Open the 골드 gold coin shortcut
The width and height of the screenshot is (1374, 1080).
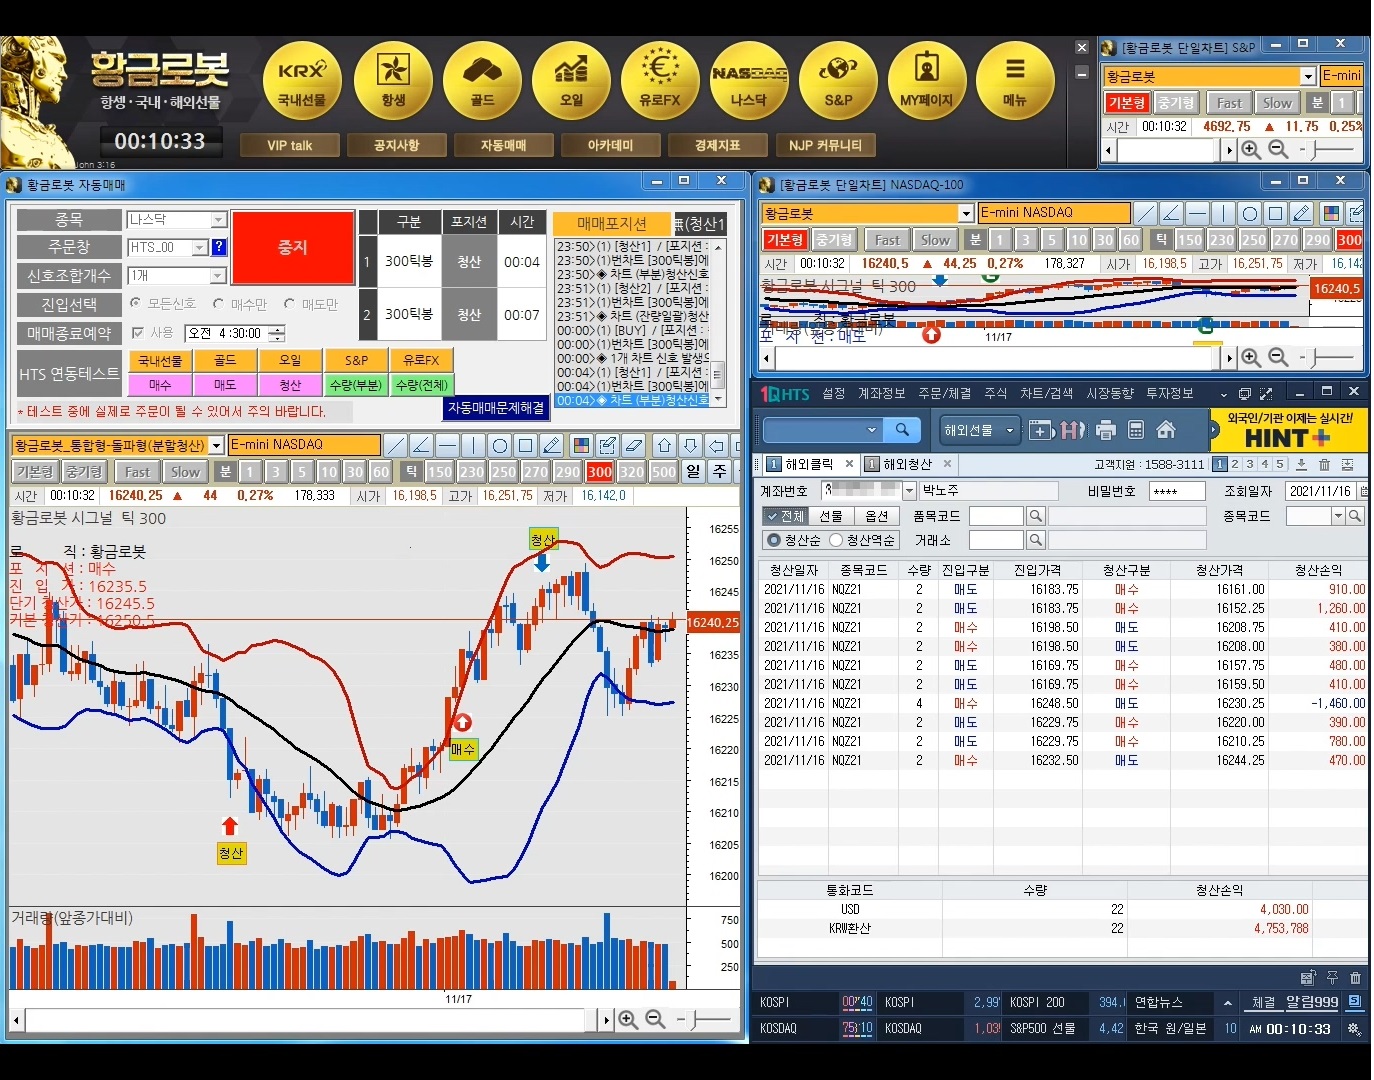tap(482, 82)
